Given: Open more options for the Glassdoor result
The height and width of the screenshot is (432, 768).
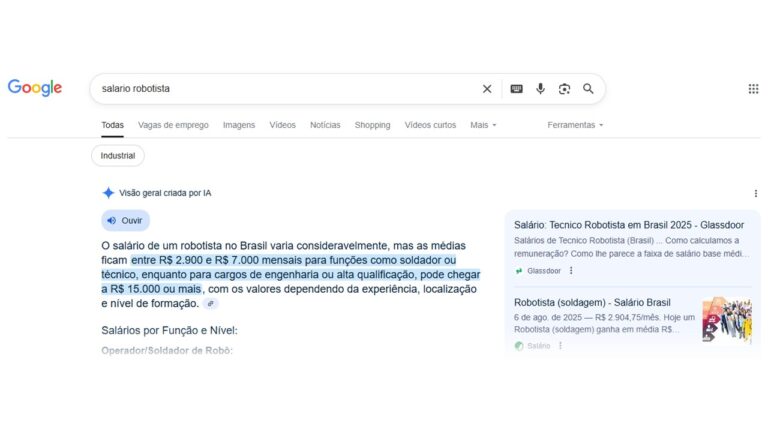Looking at the screenshot, I should (571, 270).
